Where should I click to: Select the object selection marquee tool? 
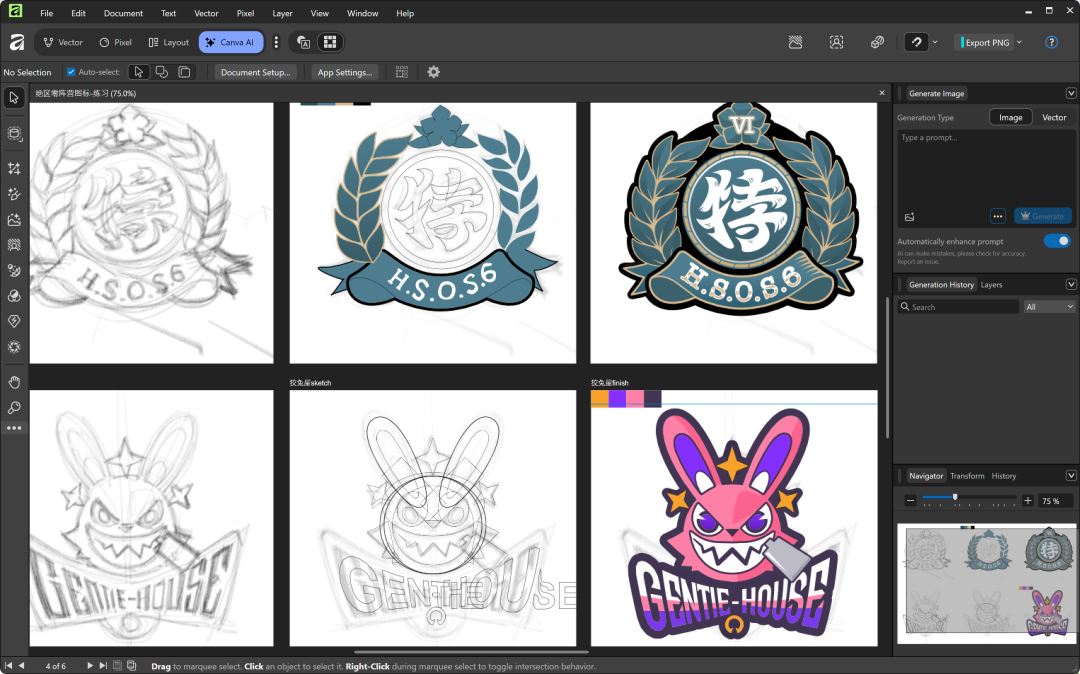(x=14, y=134)
